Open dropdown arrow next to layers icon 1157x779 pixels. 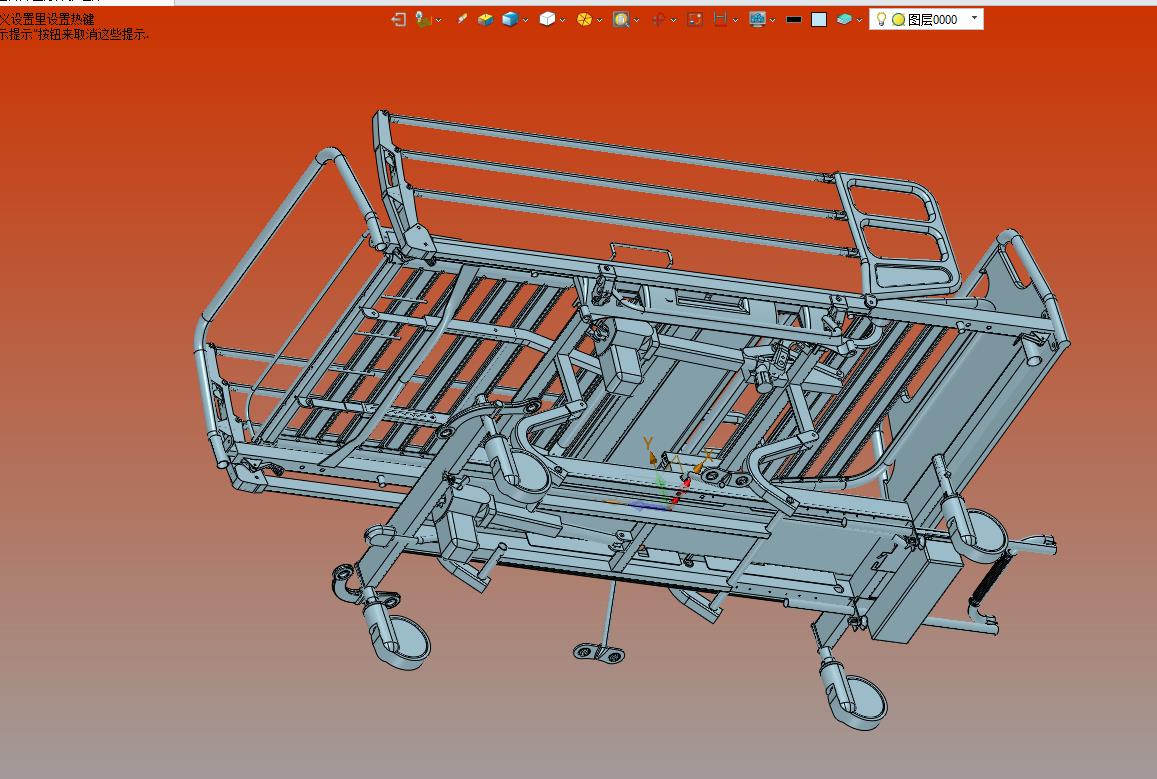pyautogui.click(x=860, y=21)
